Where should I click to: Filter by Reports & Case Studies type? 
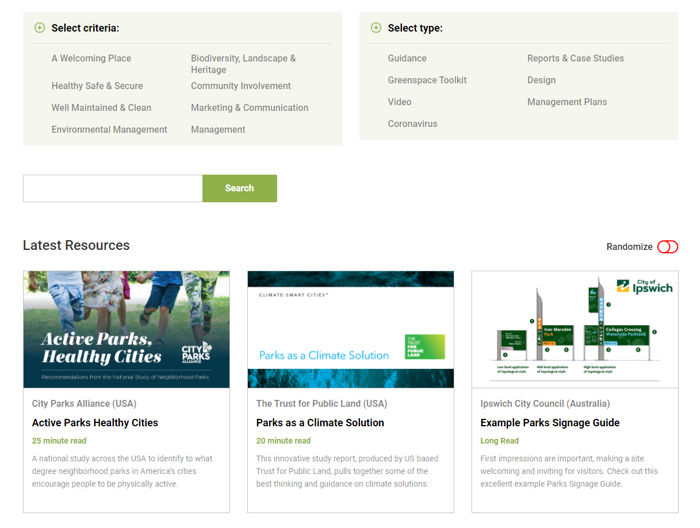tap(575, 58)
